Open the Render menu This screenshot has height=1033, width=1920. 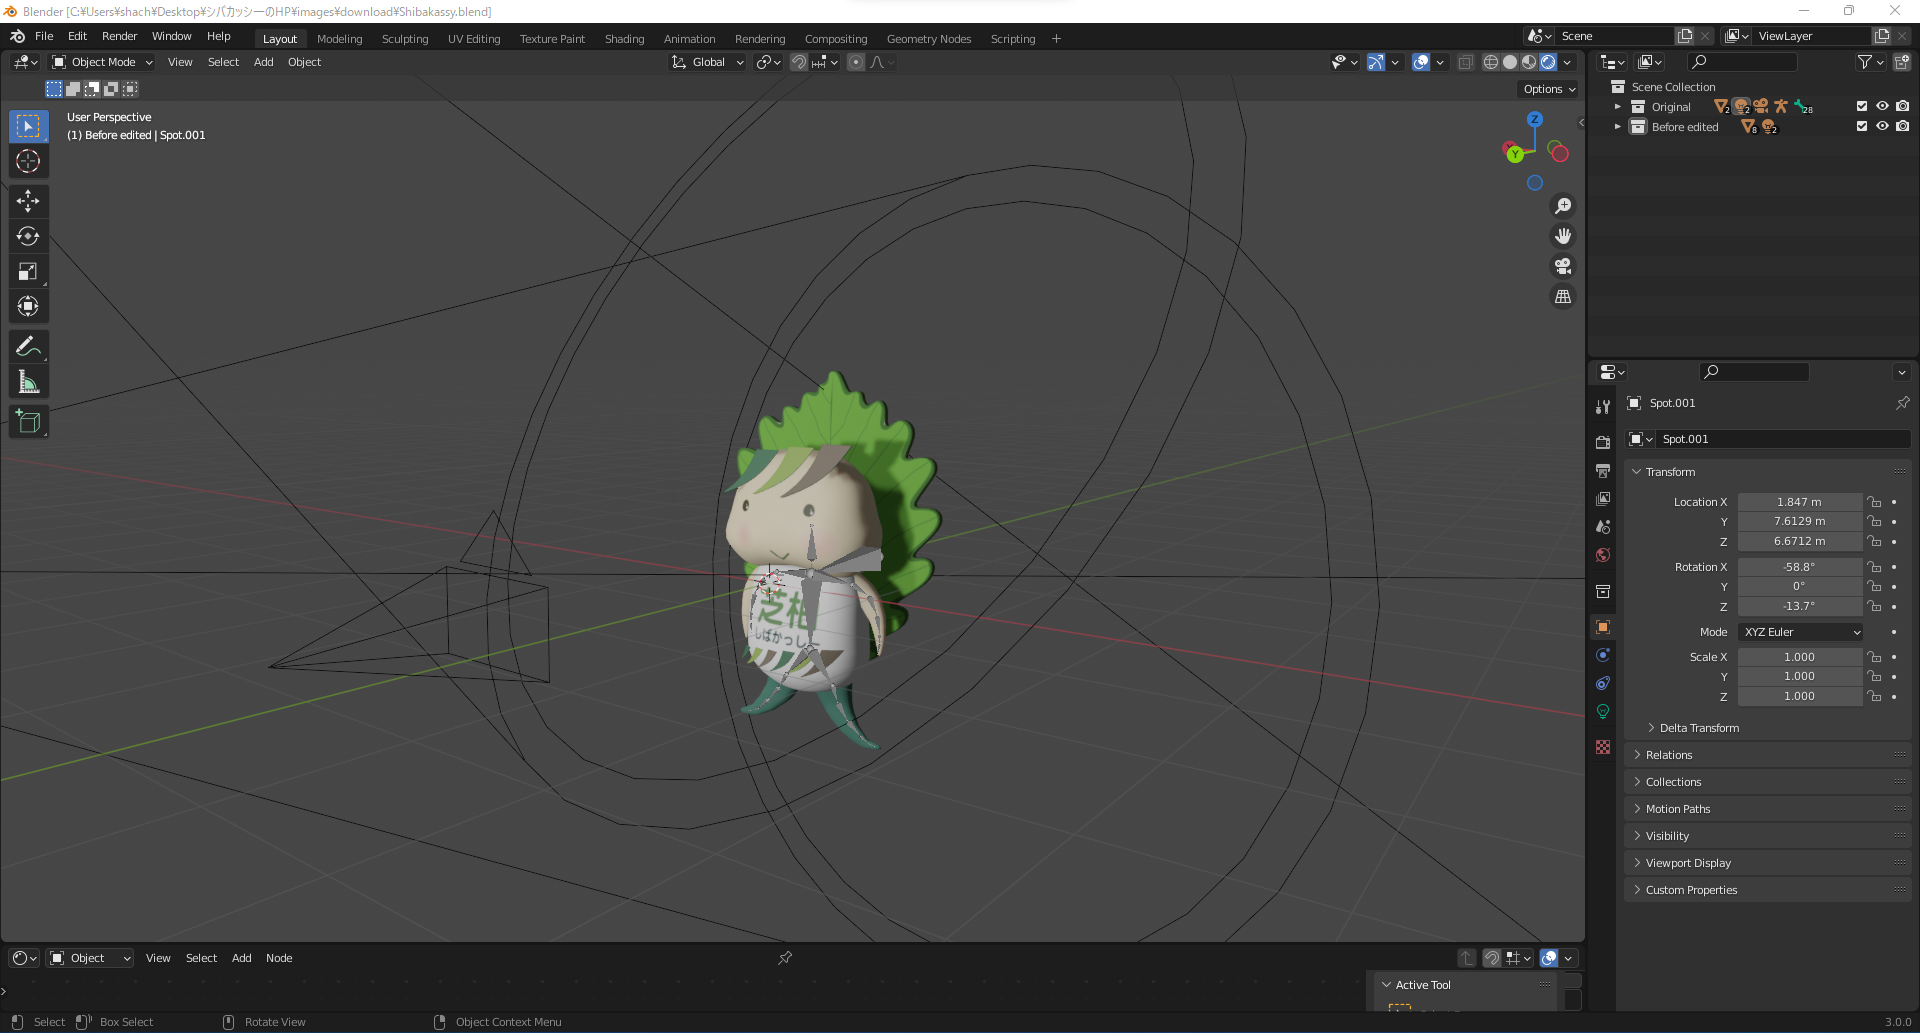tap(119, 36)
